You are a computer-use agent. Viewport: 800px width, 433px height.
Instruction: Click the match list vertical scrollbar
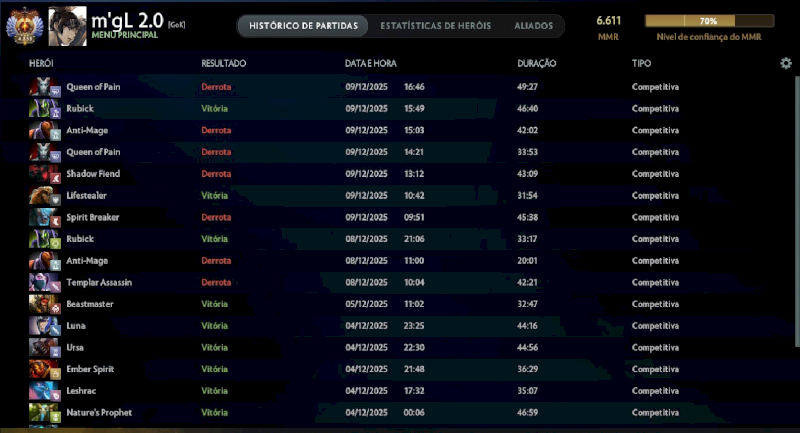coord(797,212)
